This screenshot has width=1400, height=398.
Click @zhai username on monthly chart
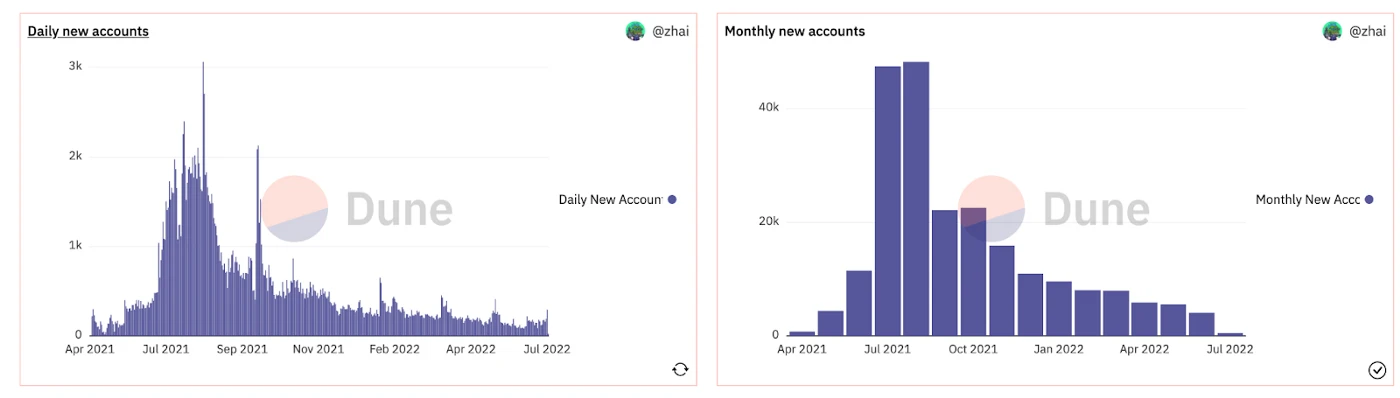(1367, 31)
